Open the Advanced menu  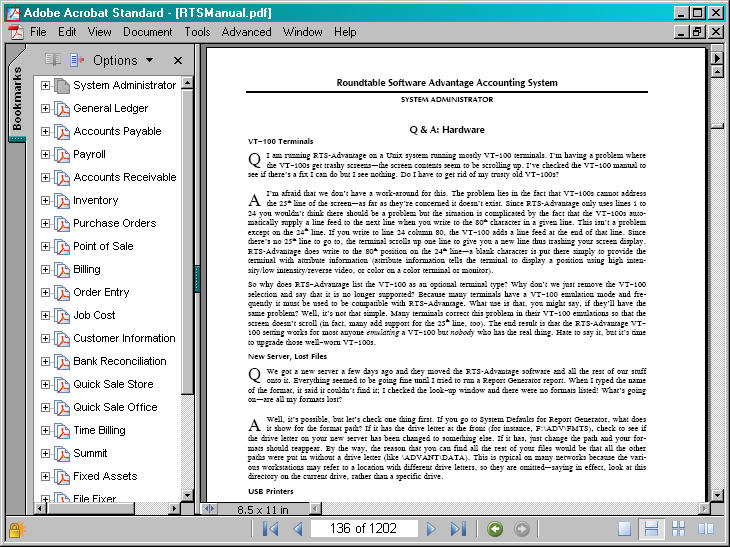tap(246, 32)
